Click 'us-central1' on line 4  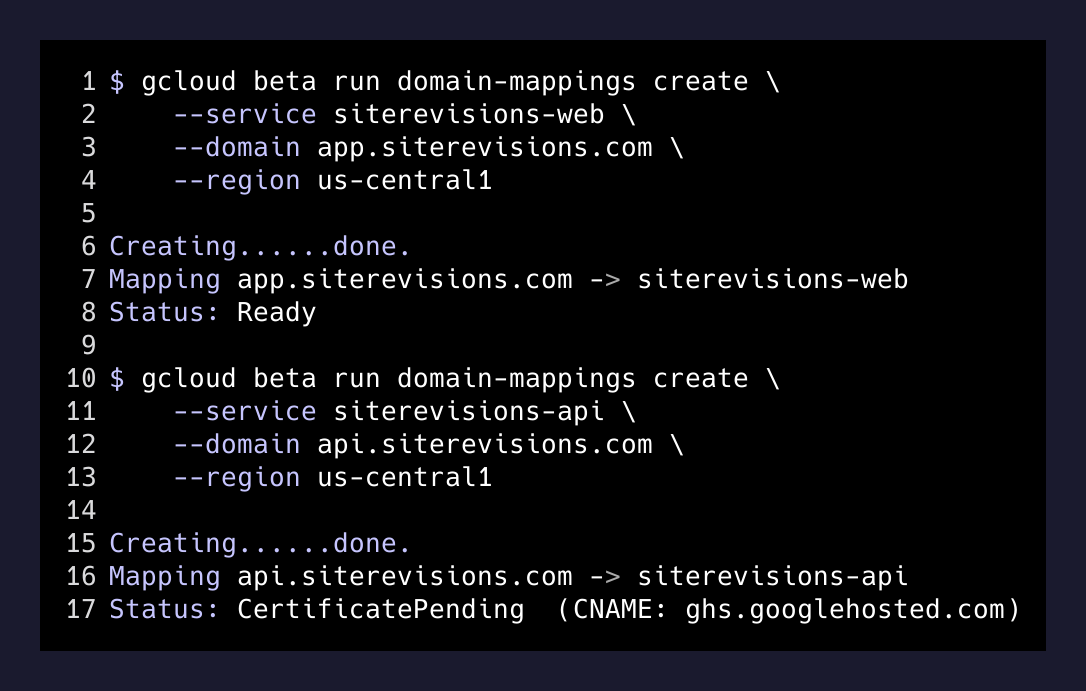click(x=404, y=181)
